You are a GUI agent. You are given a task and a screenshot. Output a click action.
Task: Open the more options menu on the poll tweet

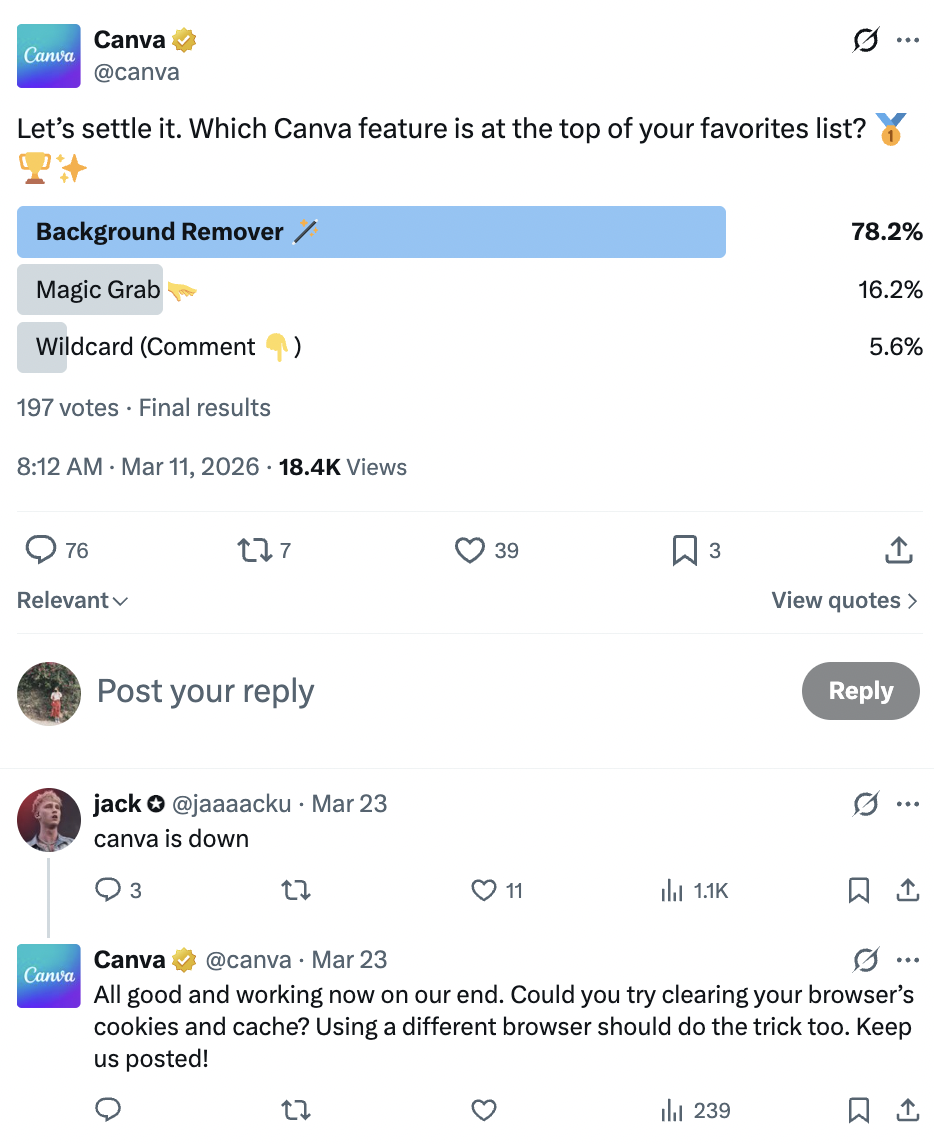click(908, 40)
